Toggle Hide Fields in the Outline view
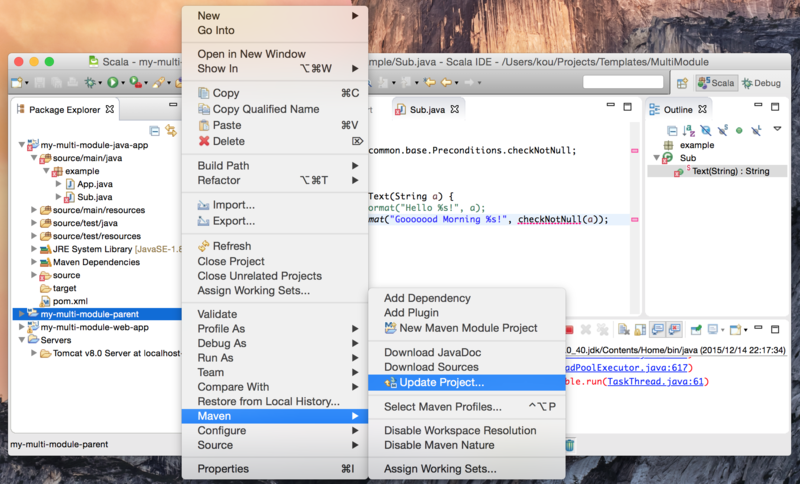This screenshot has height=484, width=800. pyautogui.click(x=706, y=131)
